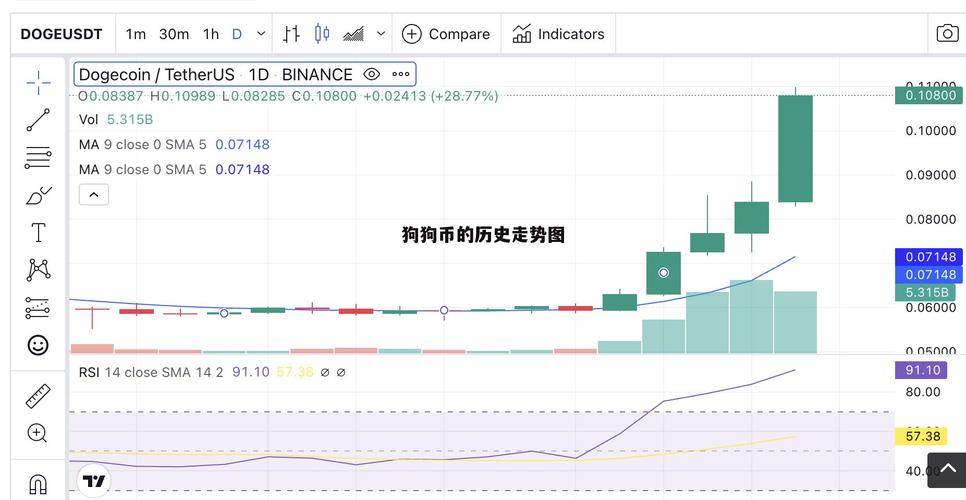Click the TradingView logo
The image size is (966, 500).
94,481
